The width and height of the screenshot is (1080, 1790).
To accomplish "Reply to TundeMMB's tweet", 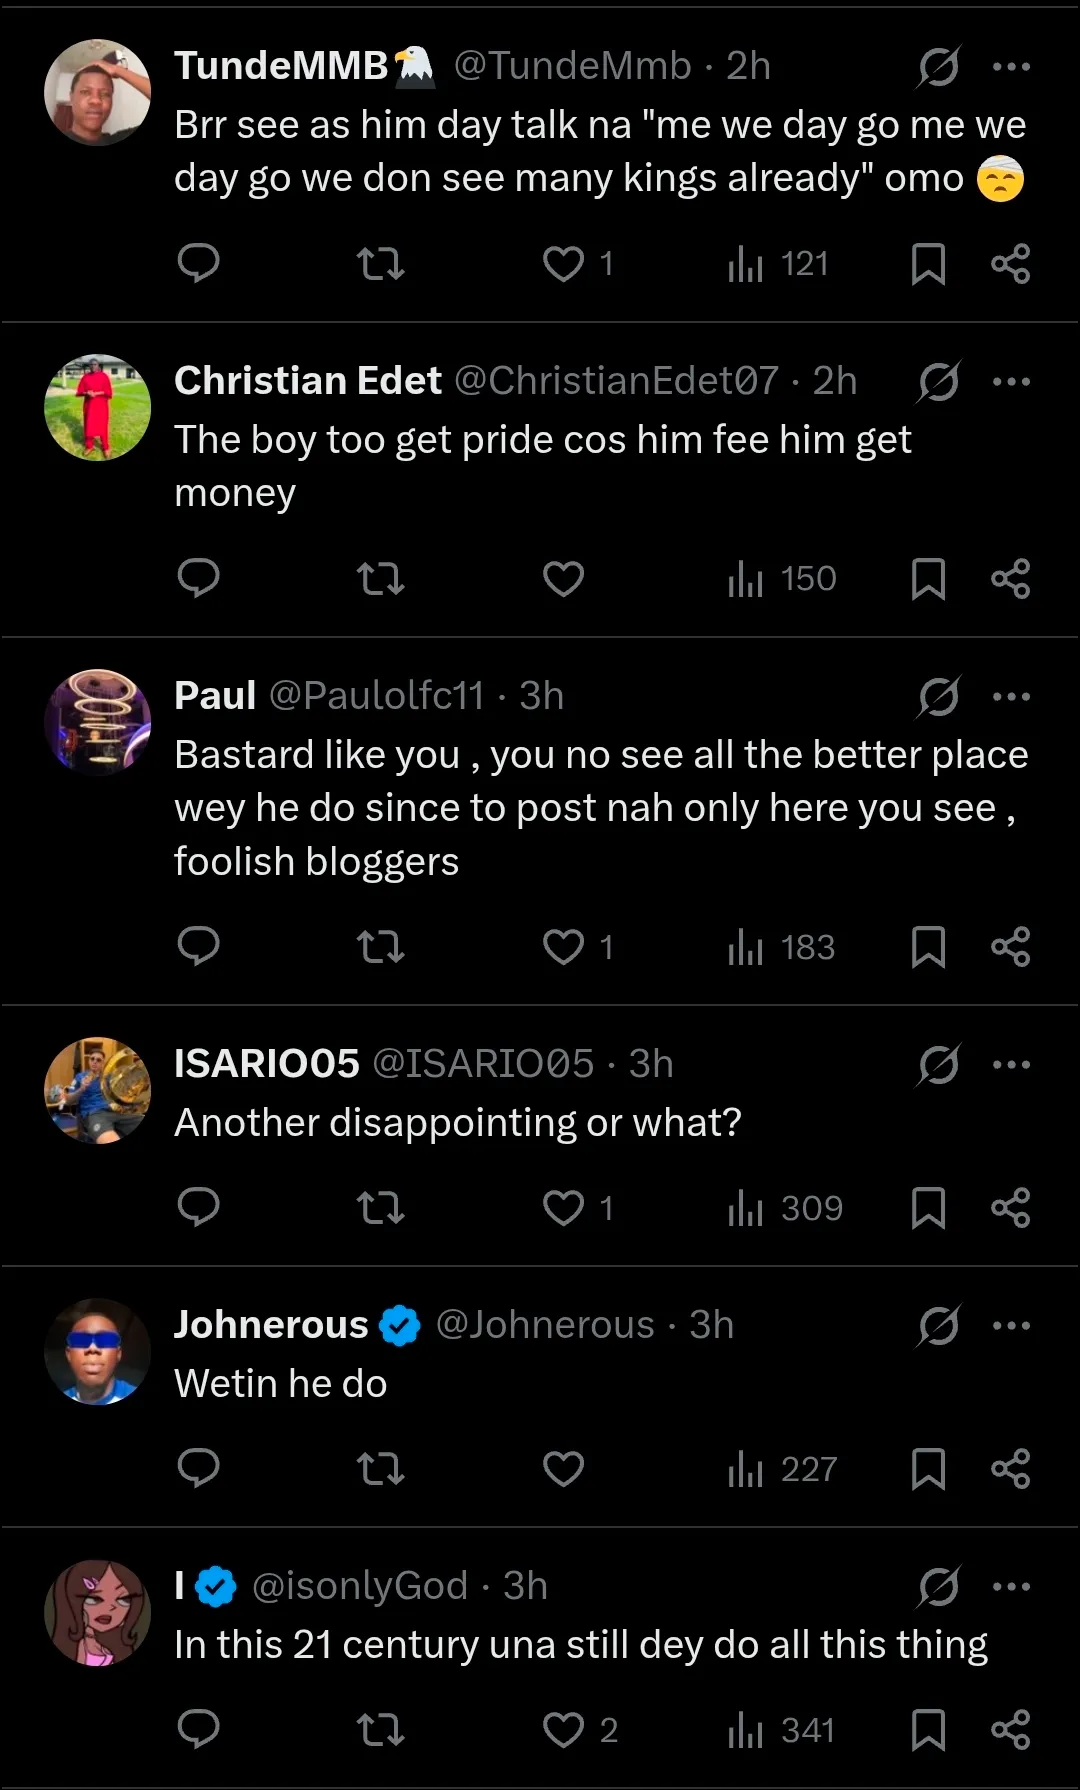I will 198,263.
